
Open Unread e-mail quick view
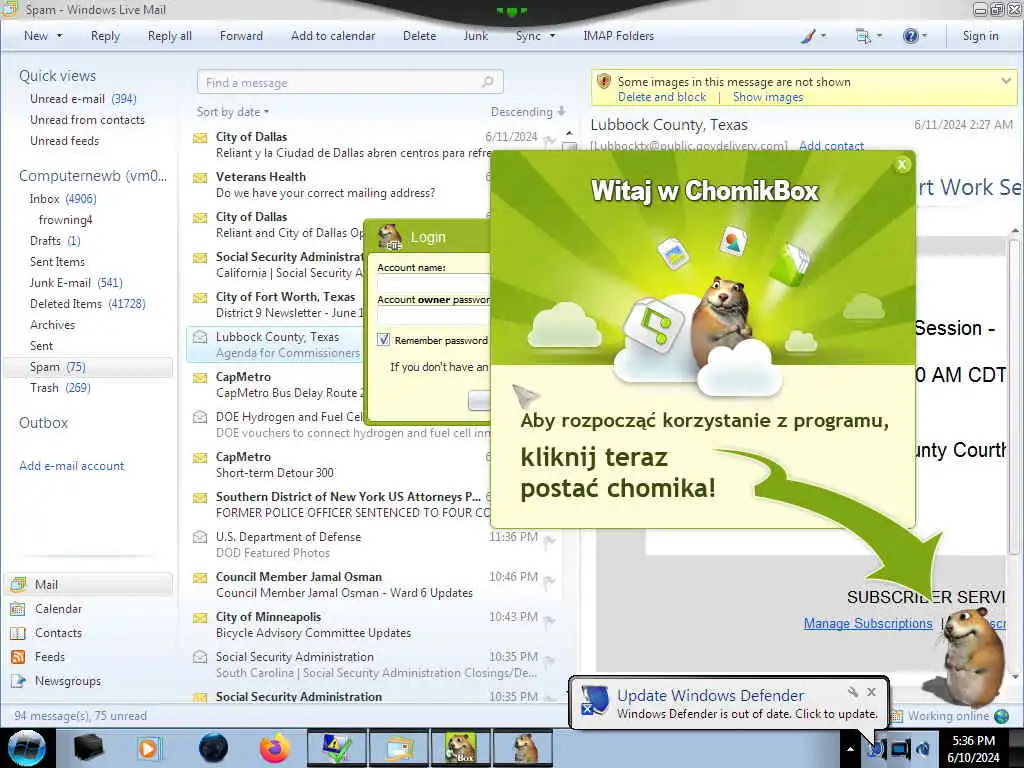pos(83,99)
